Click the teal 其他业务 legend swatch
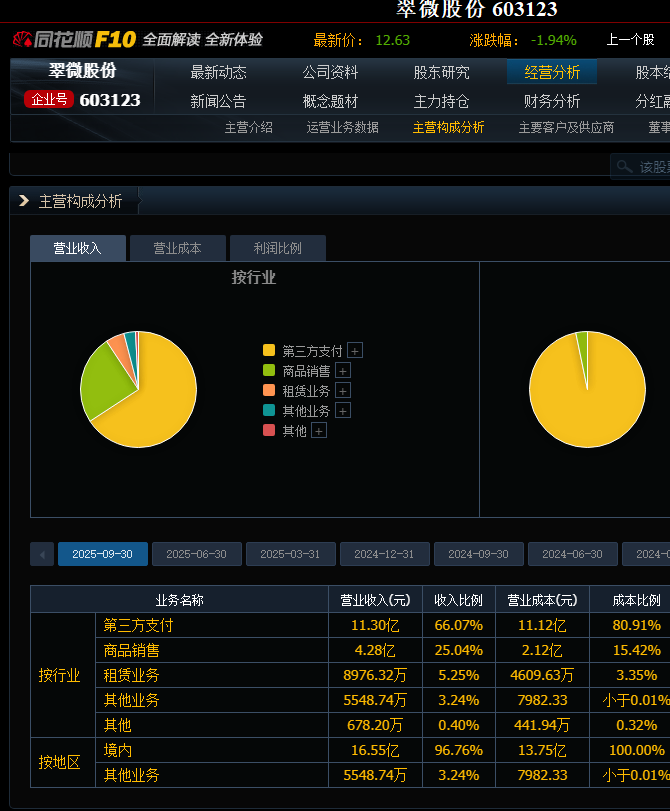670x811 pixels. pyautogui.click(x=269, y=410)
